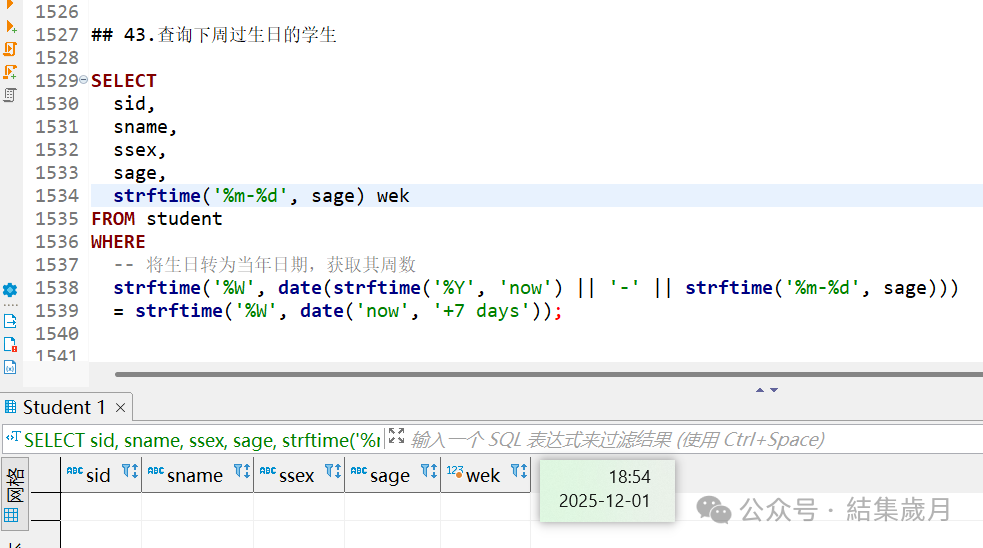Screen dimensions: 983x548
Task: Click the '%W' string on line 1538
Action: (234, 288)
